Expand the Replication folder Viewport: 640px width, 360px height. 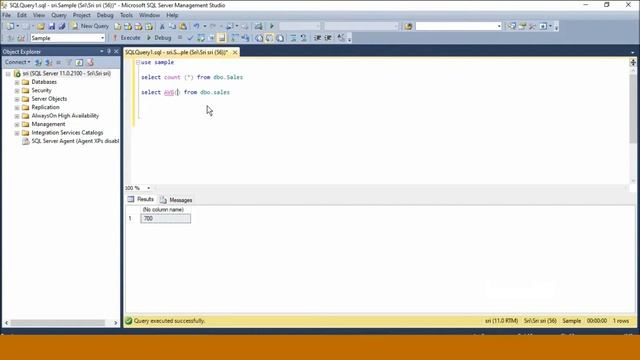[17, 107]
